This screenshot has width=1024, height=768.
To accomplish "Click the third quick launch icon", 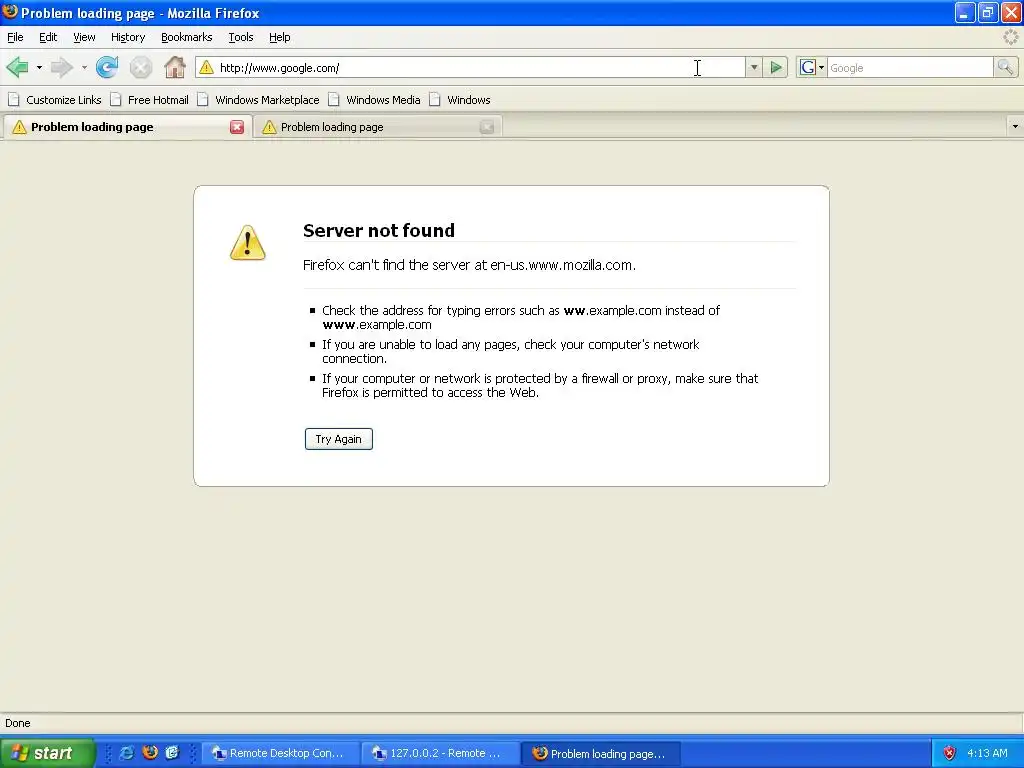I will point(172,752).
